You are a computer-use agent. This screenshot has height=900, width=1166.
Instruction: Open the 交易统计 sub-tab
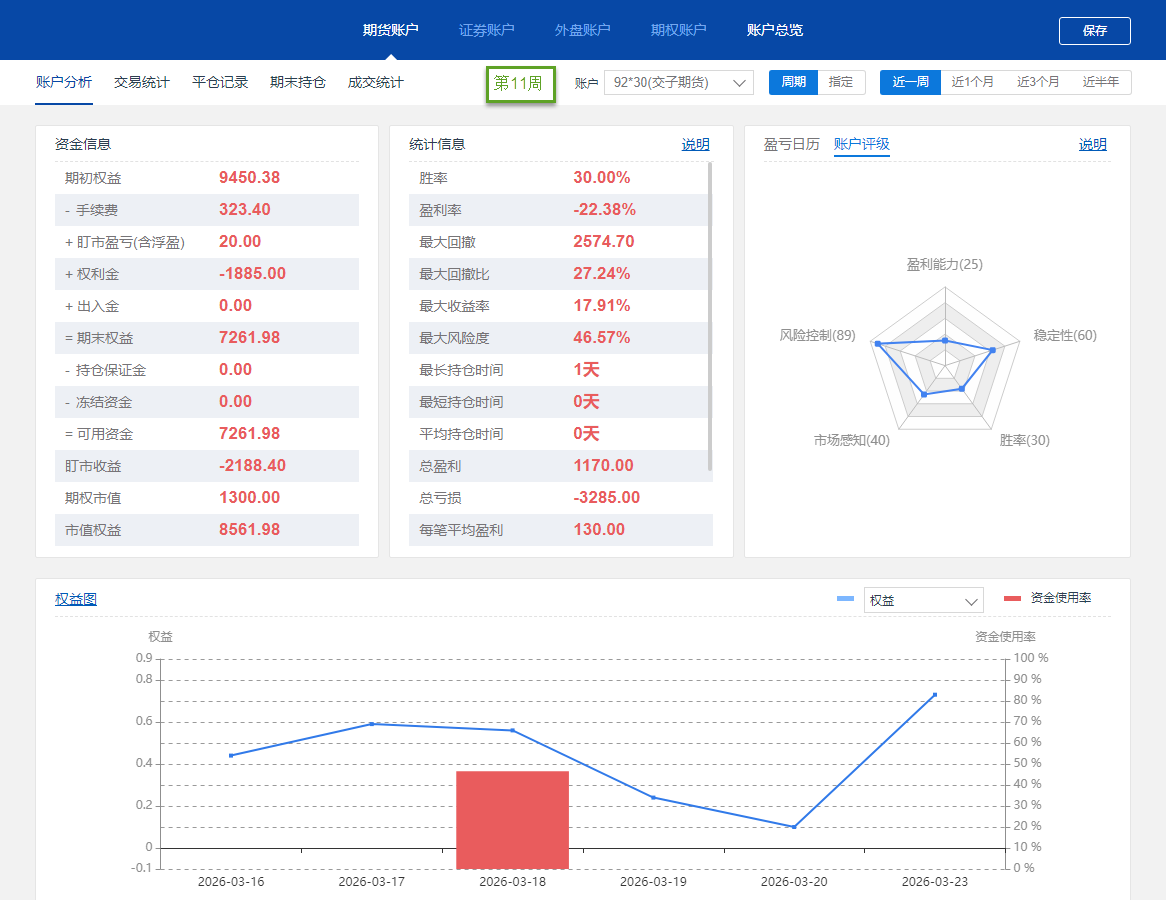(x=142, y=82)
